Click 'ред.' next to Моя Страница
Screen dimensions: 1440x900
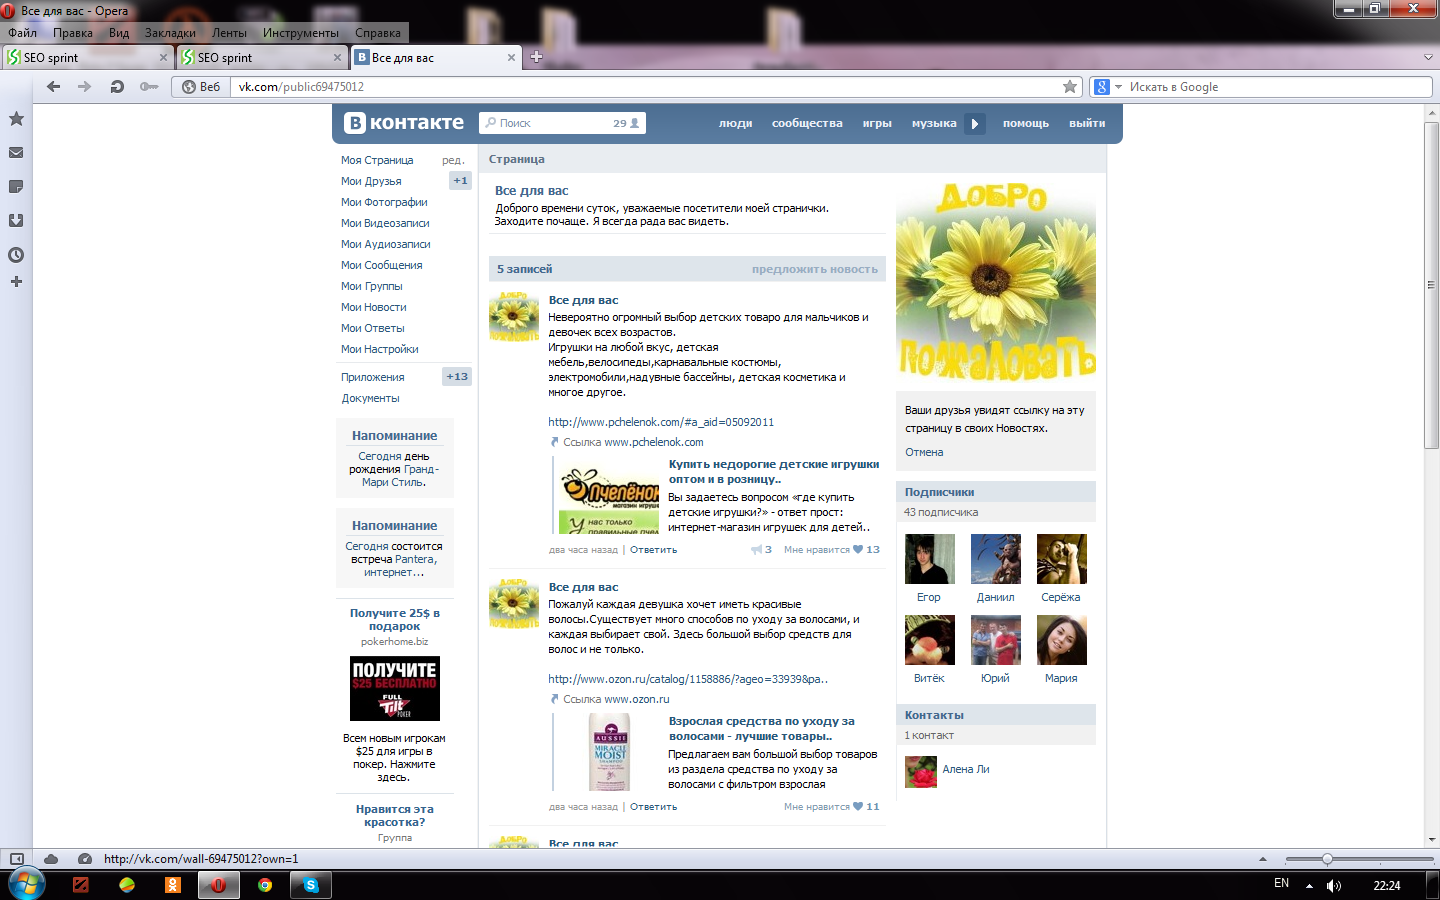point(453,160)
